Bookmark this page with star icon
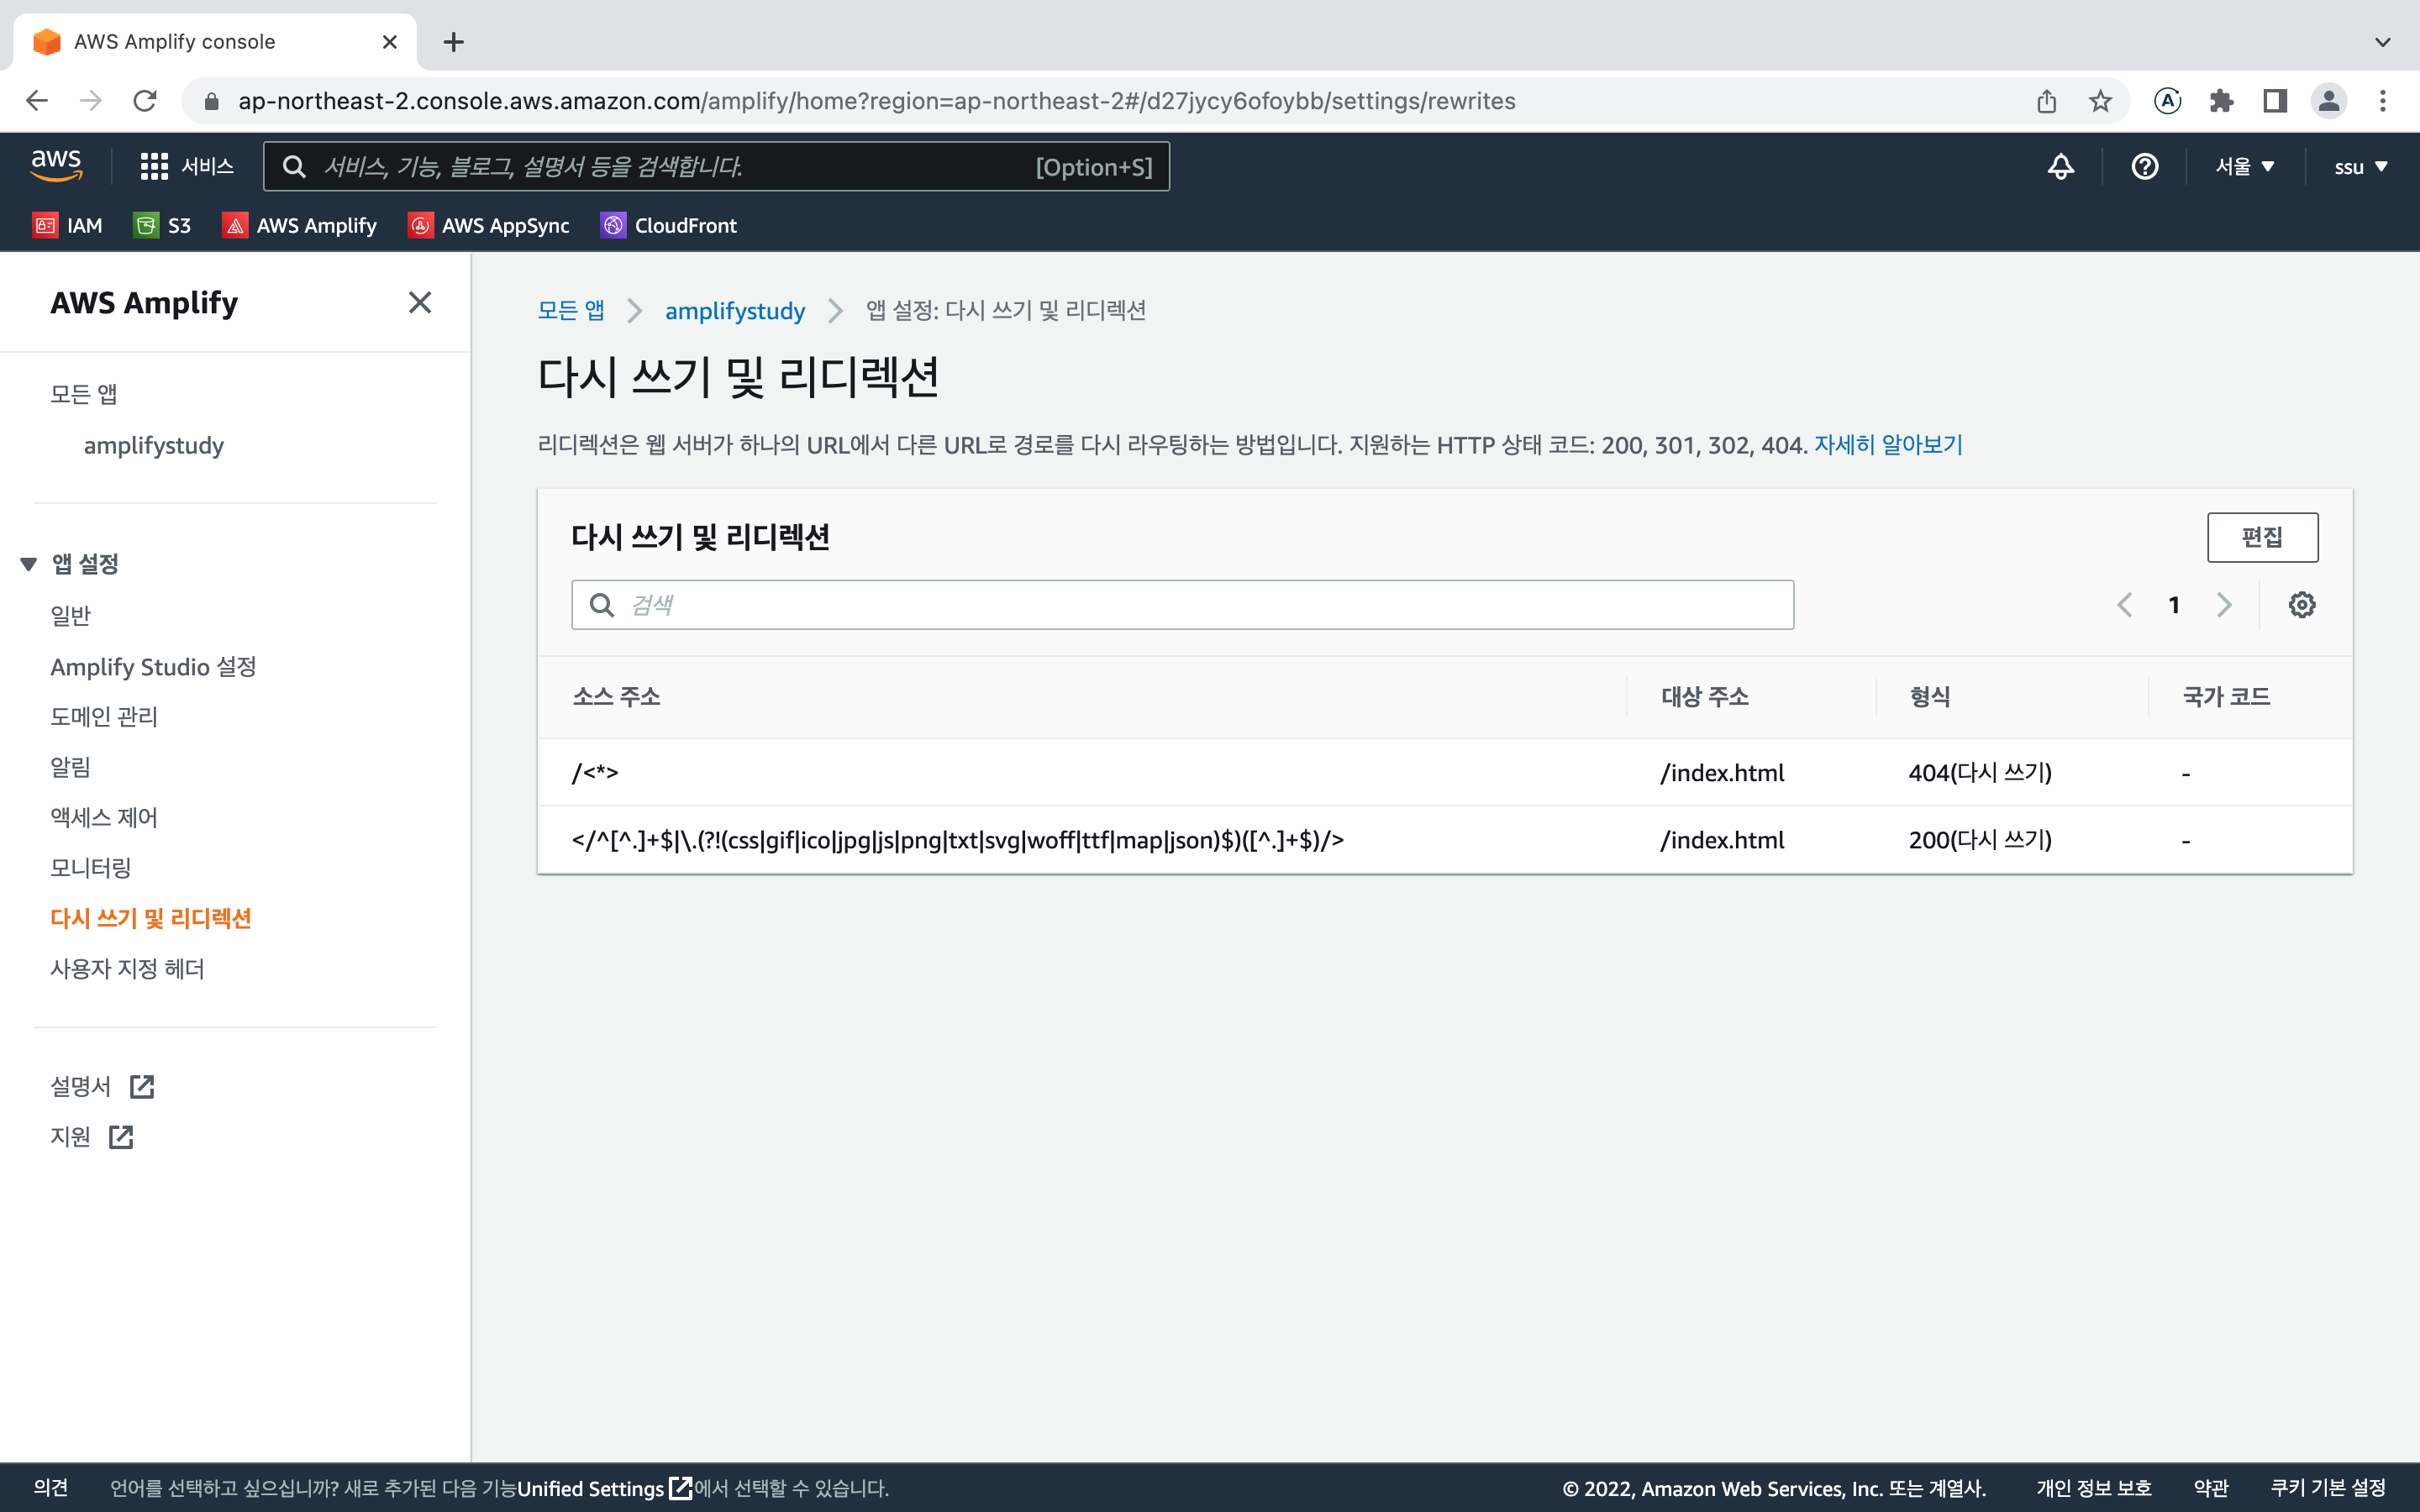 coord(2100,101)
